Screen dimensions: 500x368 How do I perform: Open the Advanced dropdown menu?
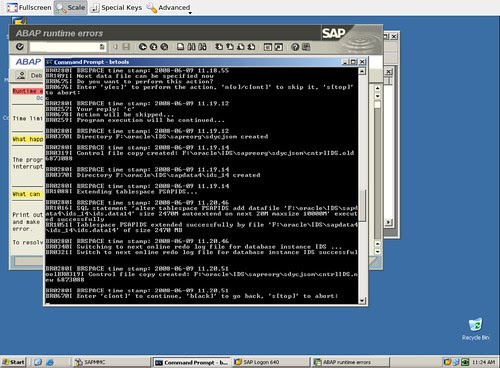coord(169,7)
